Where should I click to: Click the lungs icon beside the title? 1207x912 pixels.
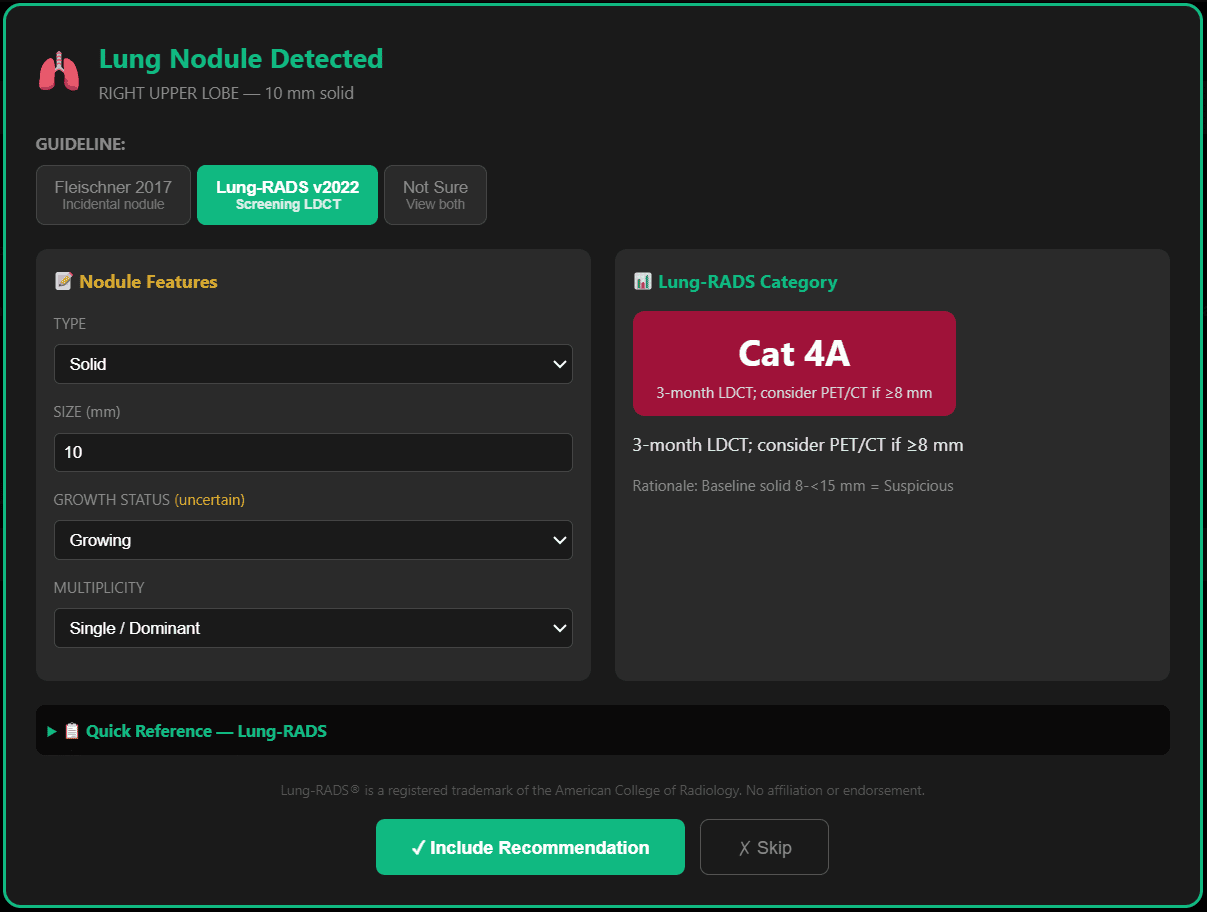coord(59,72)
